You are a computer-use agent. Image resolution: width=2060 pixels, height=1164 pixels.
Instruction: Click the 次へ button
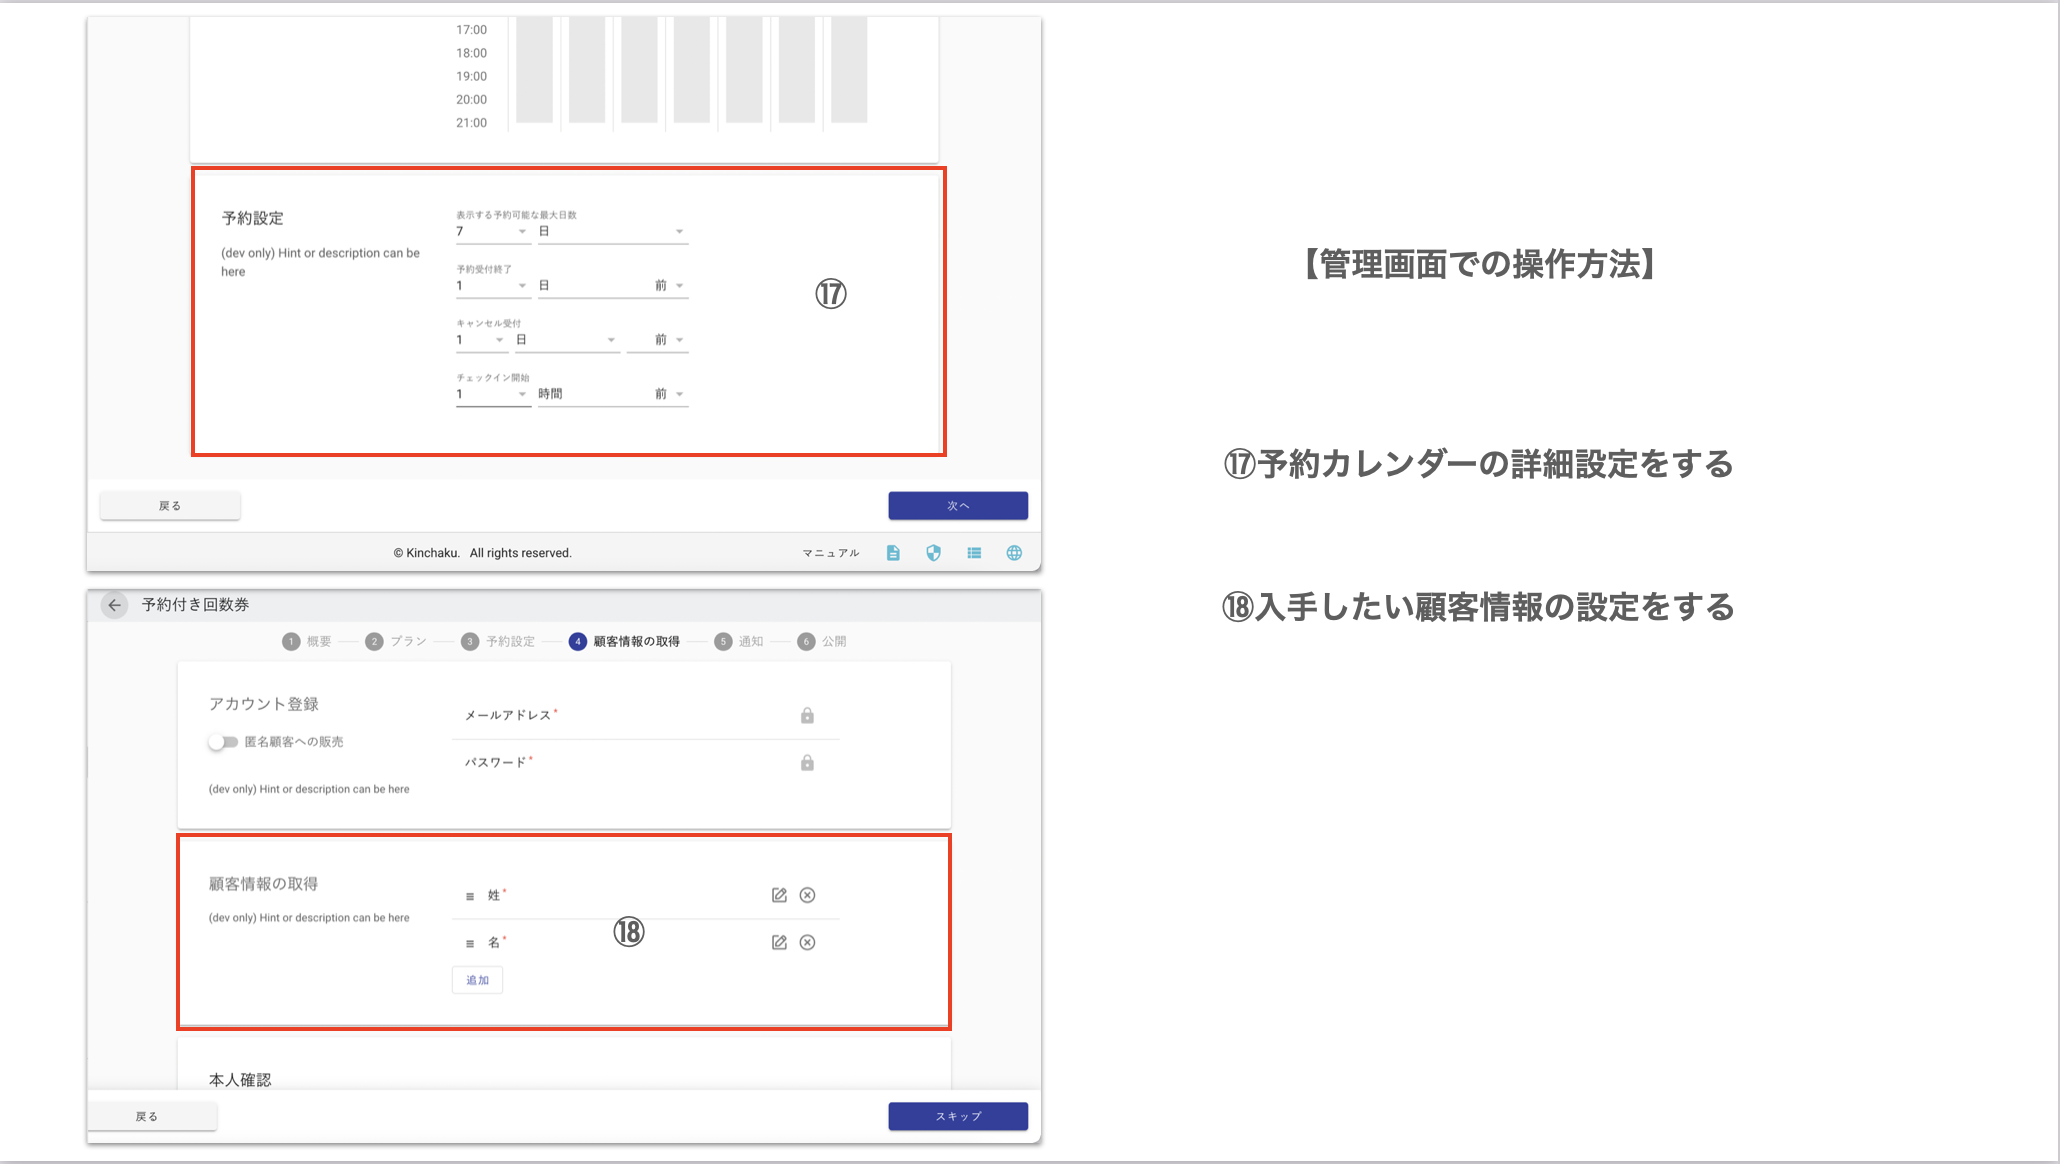[x=957, y=506]
